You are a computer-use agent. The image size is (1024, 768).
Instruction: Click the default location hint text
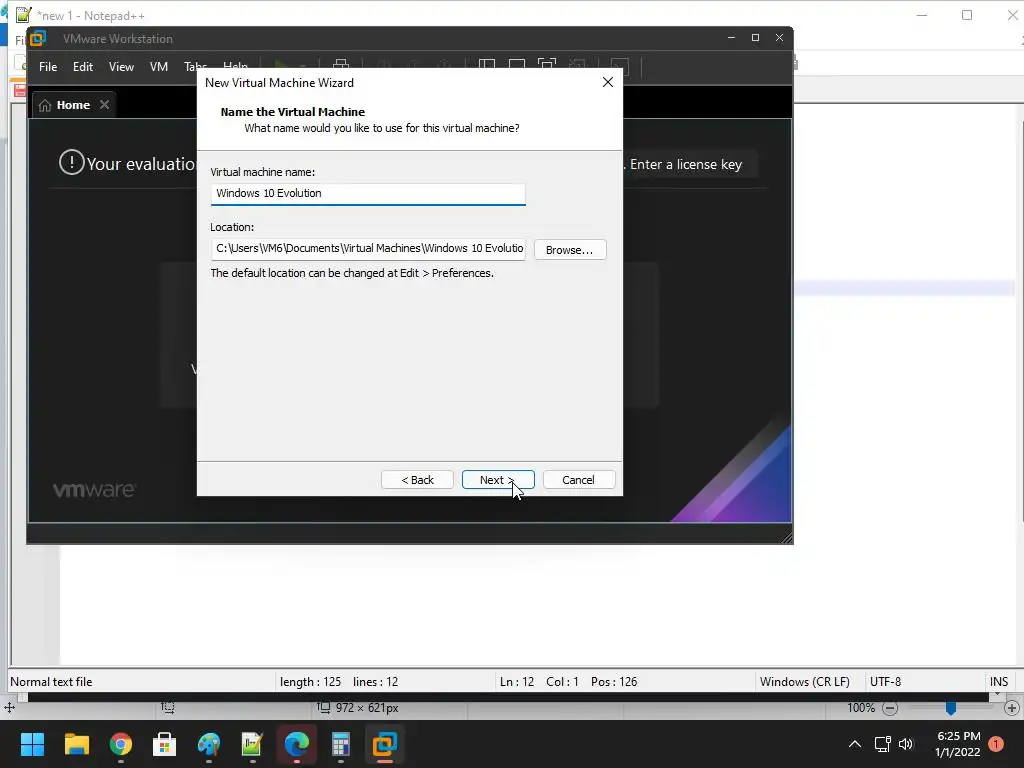(352, 273)
